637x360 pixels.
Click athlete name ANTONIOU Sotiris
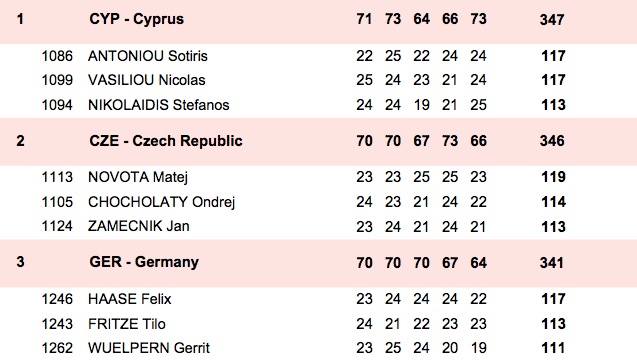pyautogui.click(x=147, y=56)
